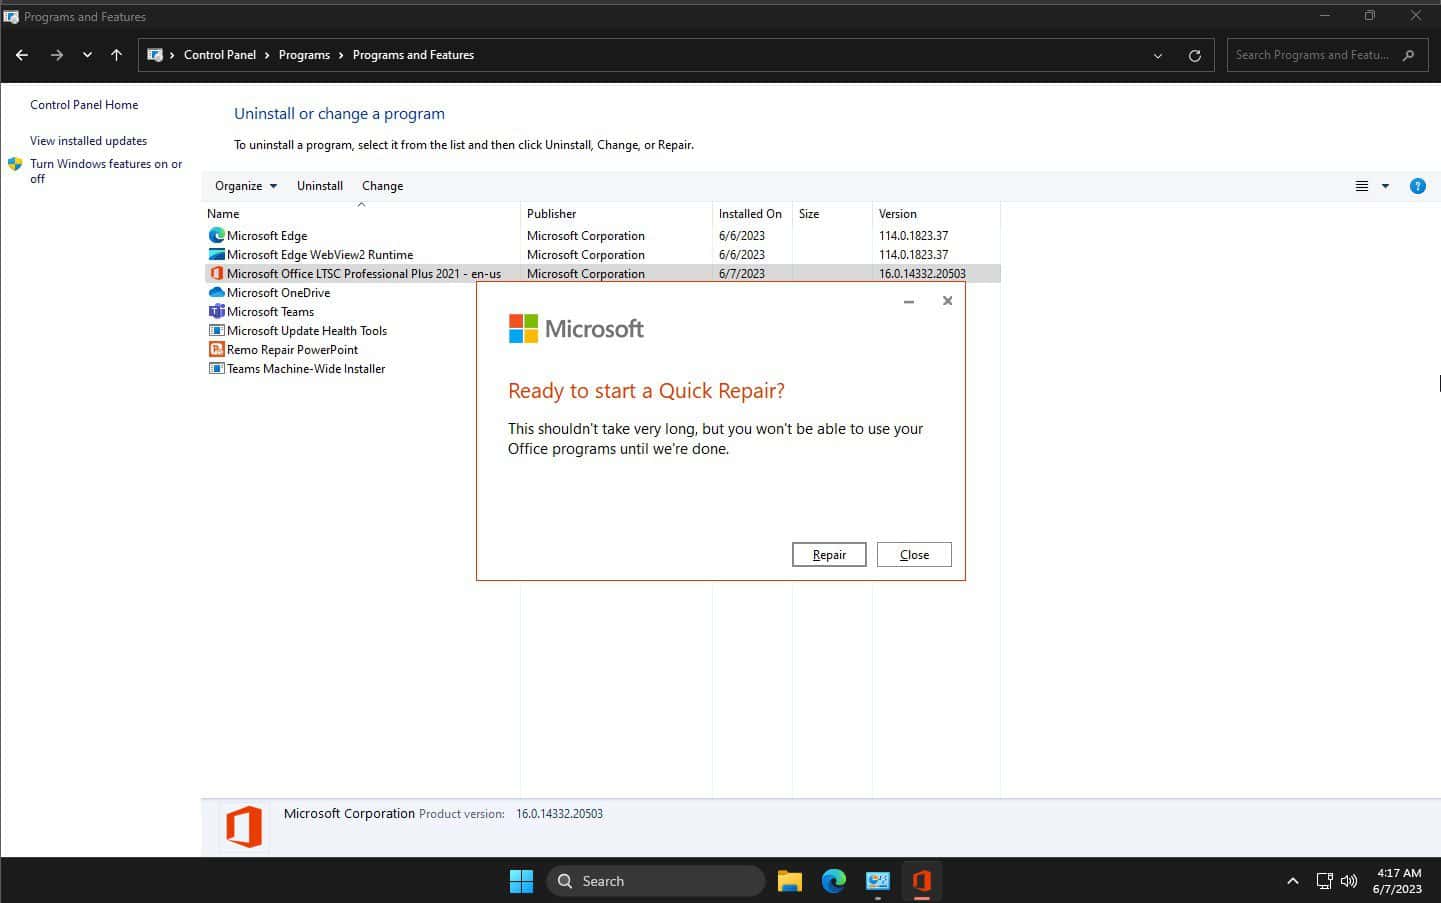Image resolution: width=1441 pixels, height=903 pixels.
Task: Show hidden tray icons chevron
Action: 1292,881
